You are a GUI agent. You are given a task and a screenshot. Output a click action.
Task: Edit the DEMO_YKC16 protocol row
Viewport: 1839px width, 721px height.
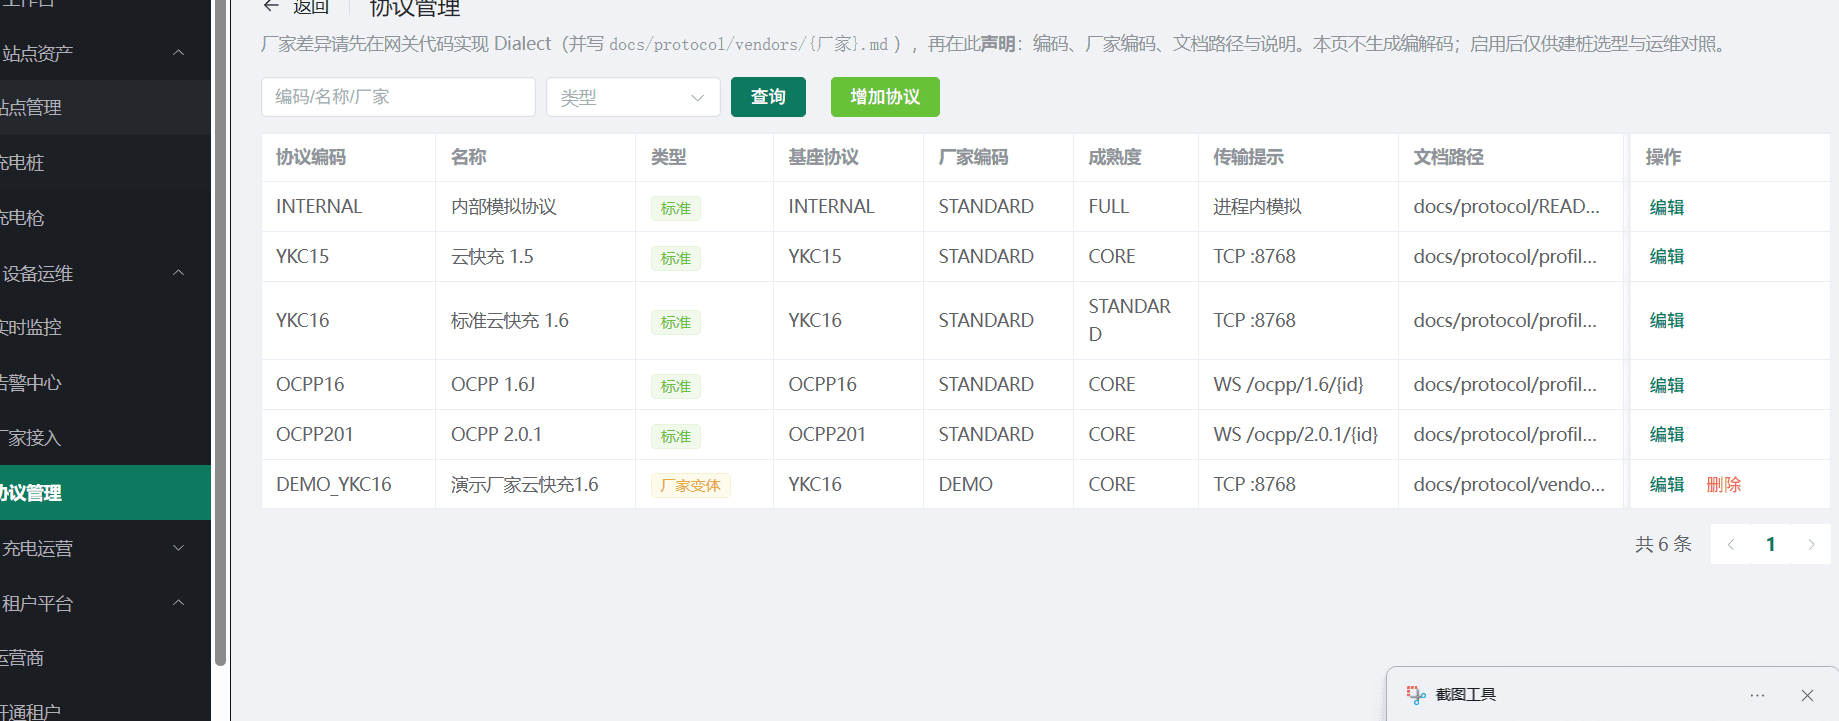click(1667, 484)
